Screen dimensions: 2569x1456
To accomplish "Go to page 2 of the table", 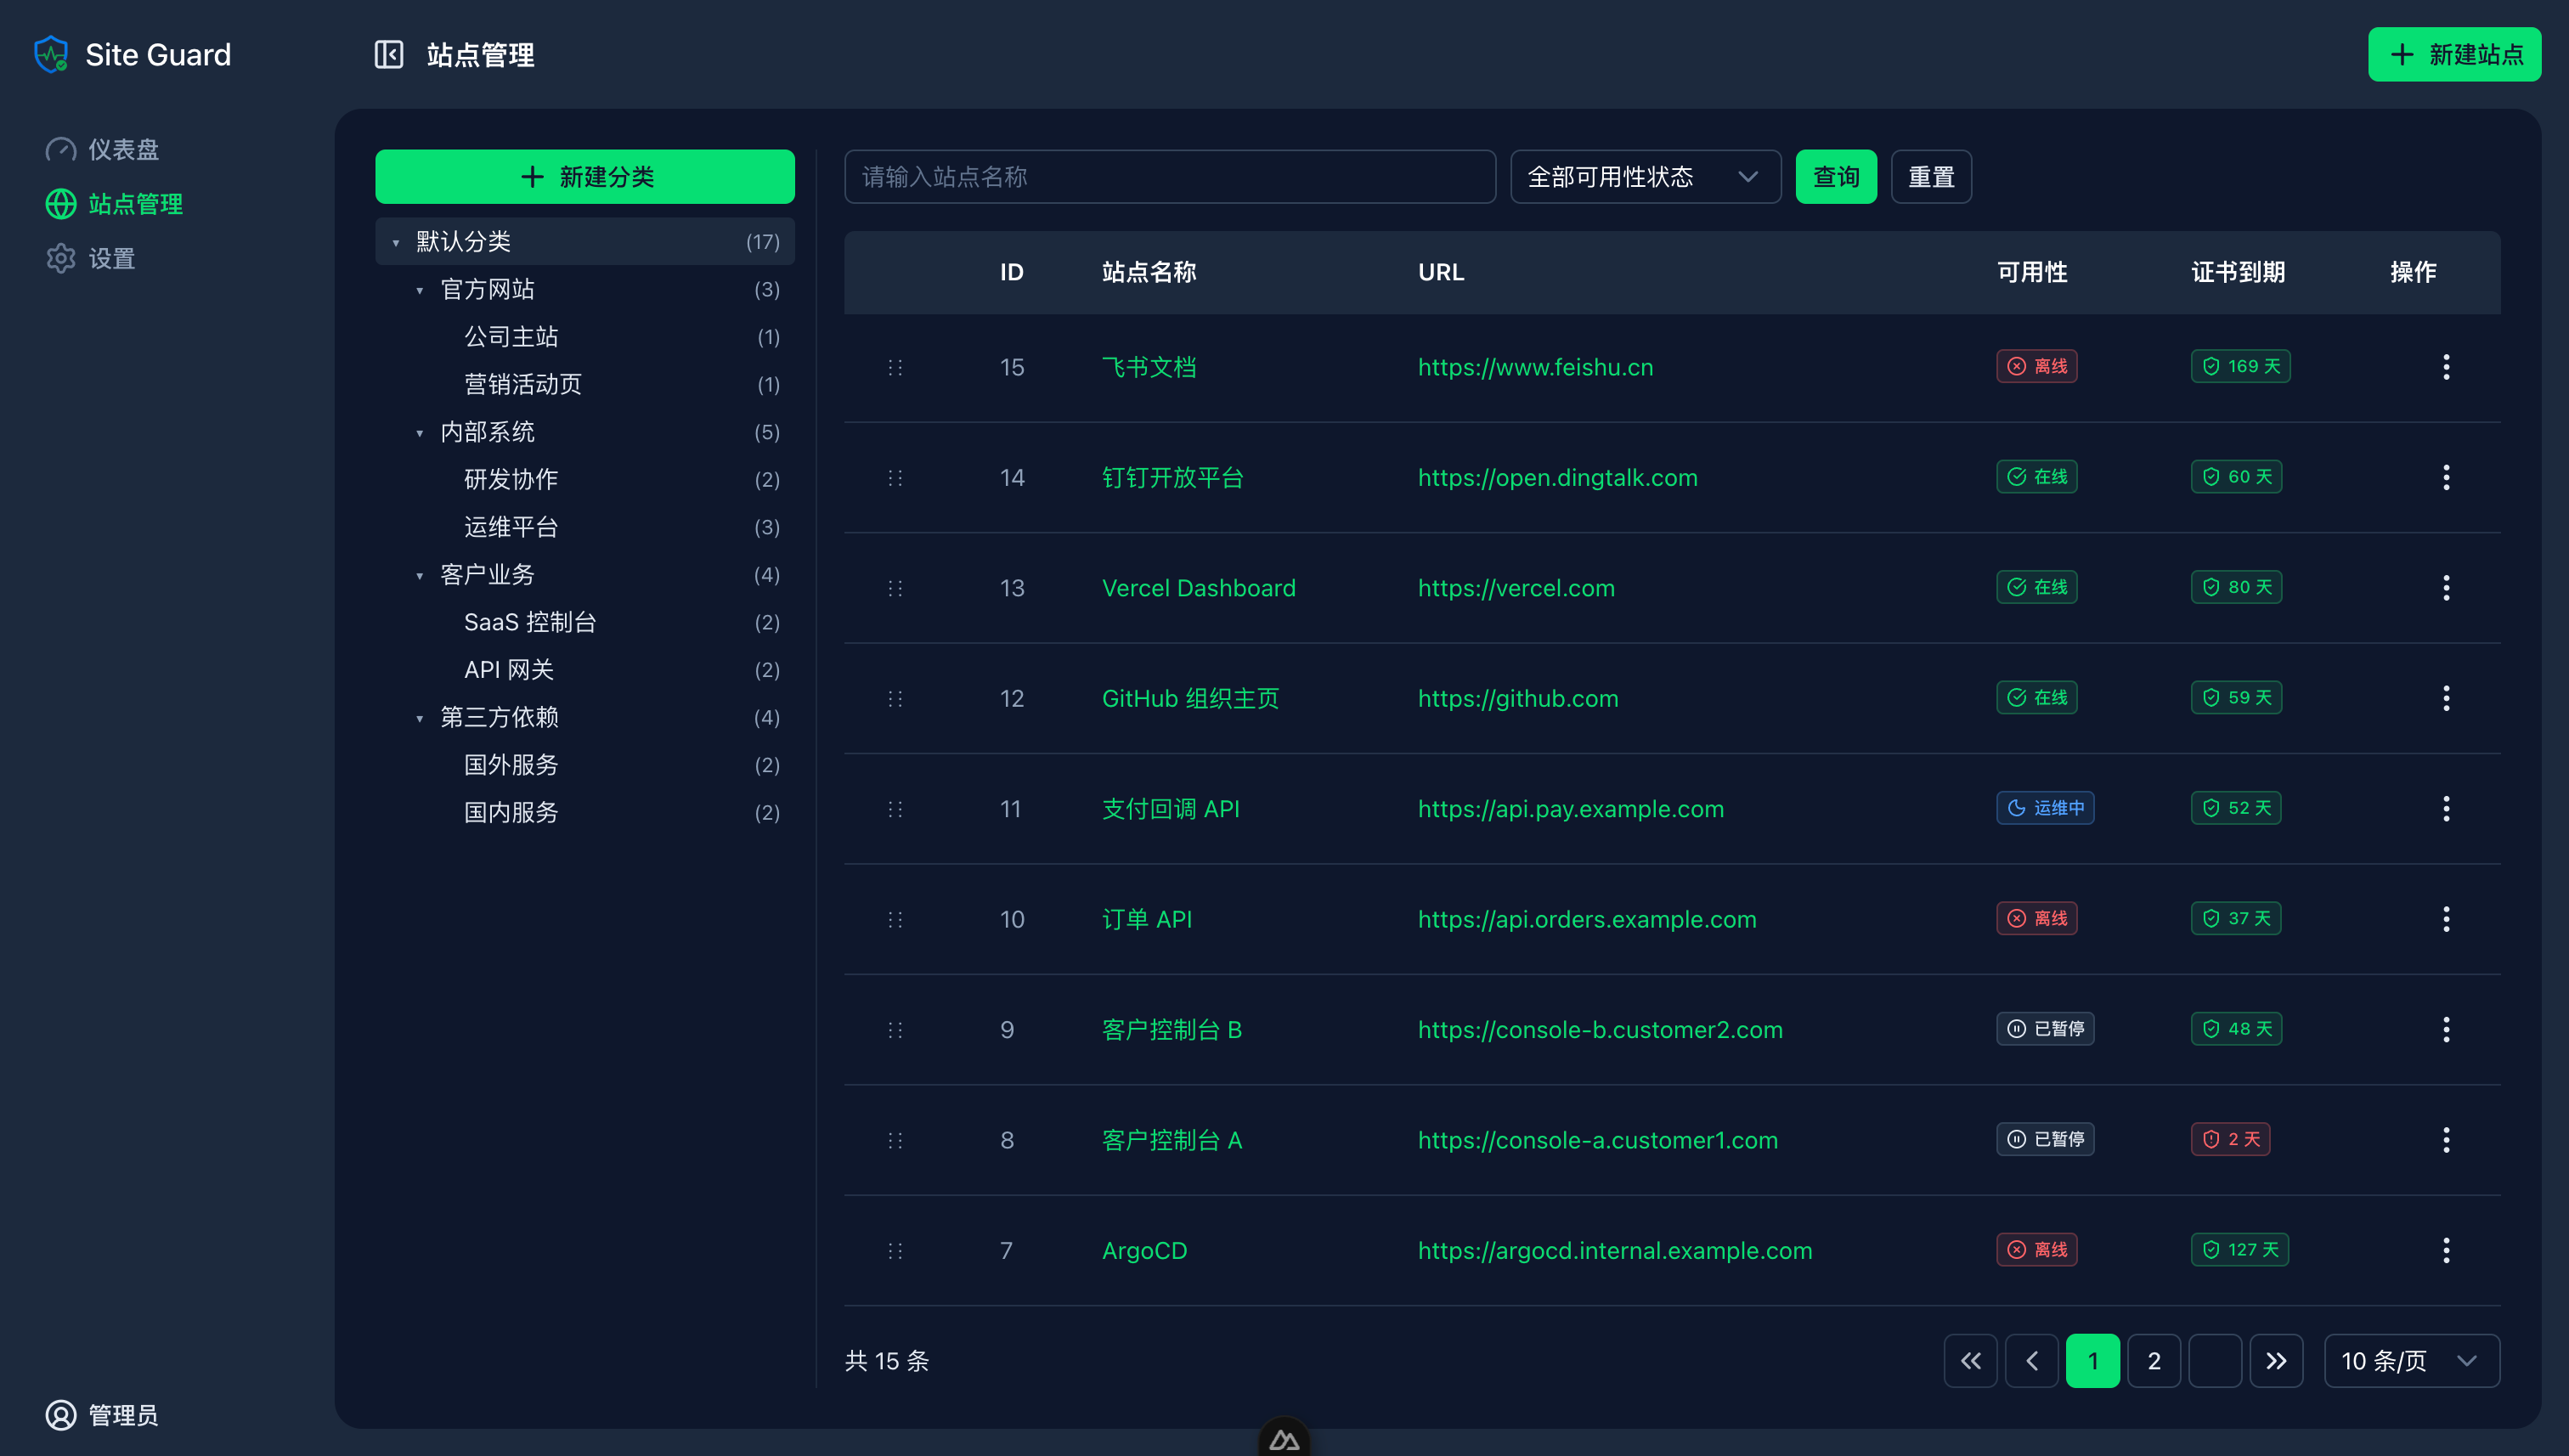I will click(x=2154, y=1360).
